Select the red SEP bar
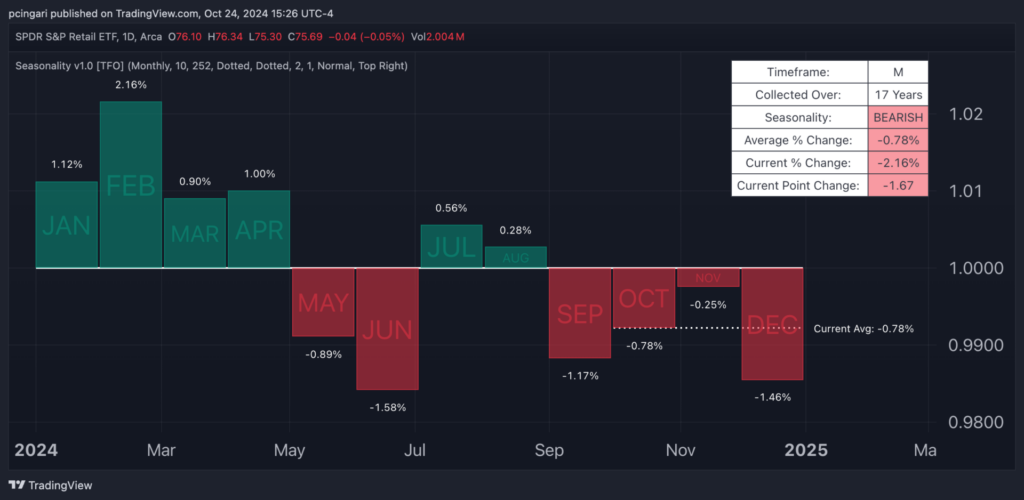 coord(580,313)
